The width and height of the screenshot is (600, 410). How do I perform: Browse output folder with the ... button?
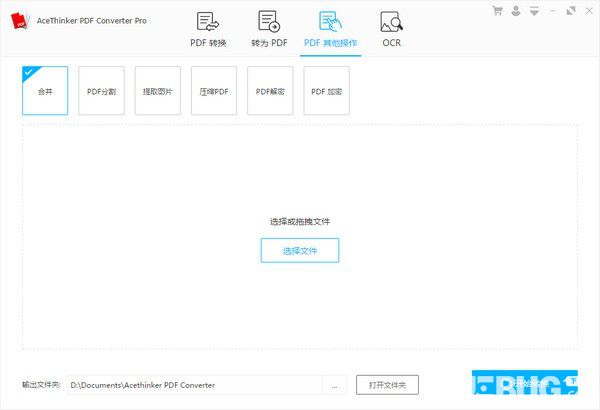334,385
